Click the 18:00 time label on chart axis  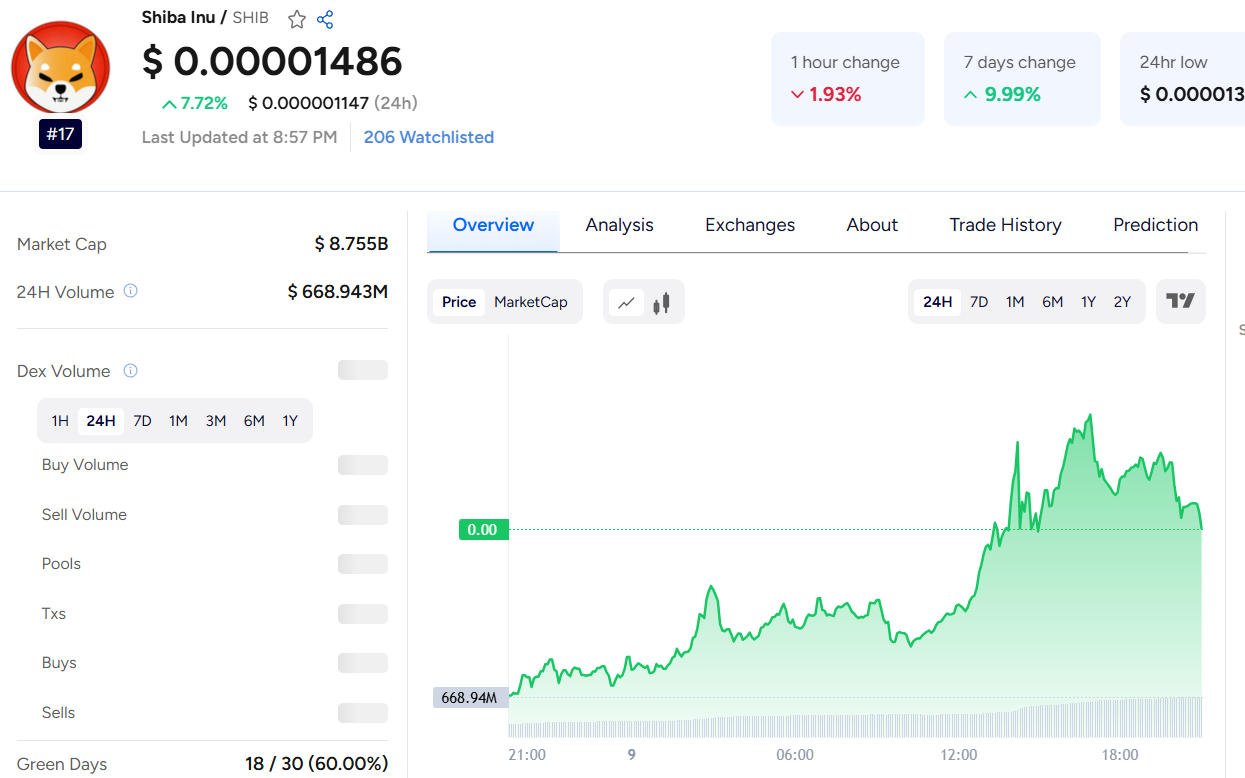[1120, 755]
